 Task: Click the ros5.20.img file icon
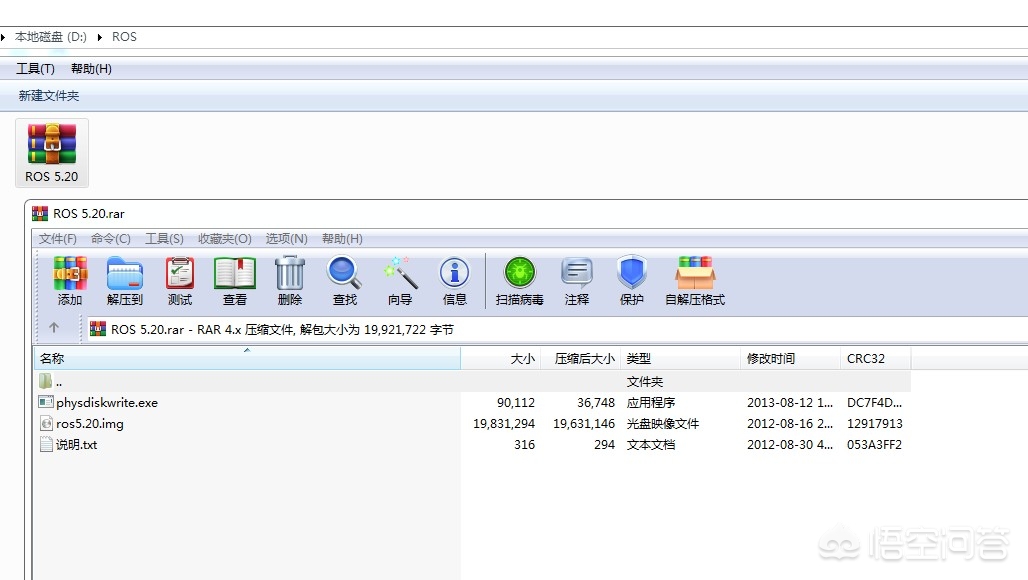(x=46, y=423)
